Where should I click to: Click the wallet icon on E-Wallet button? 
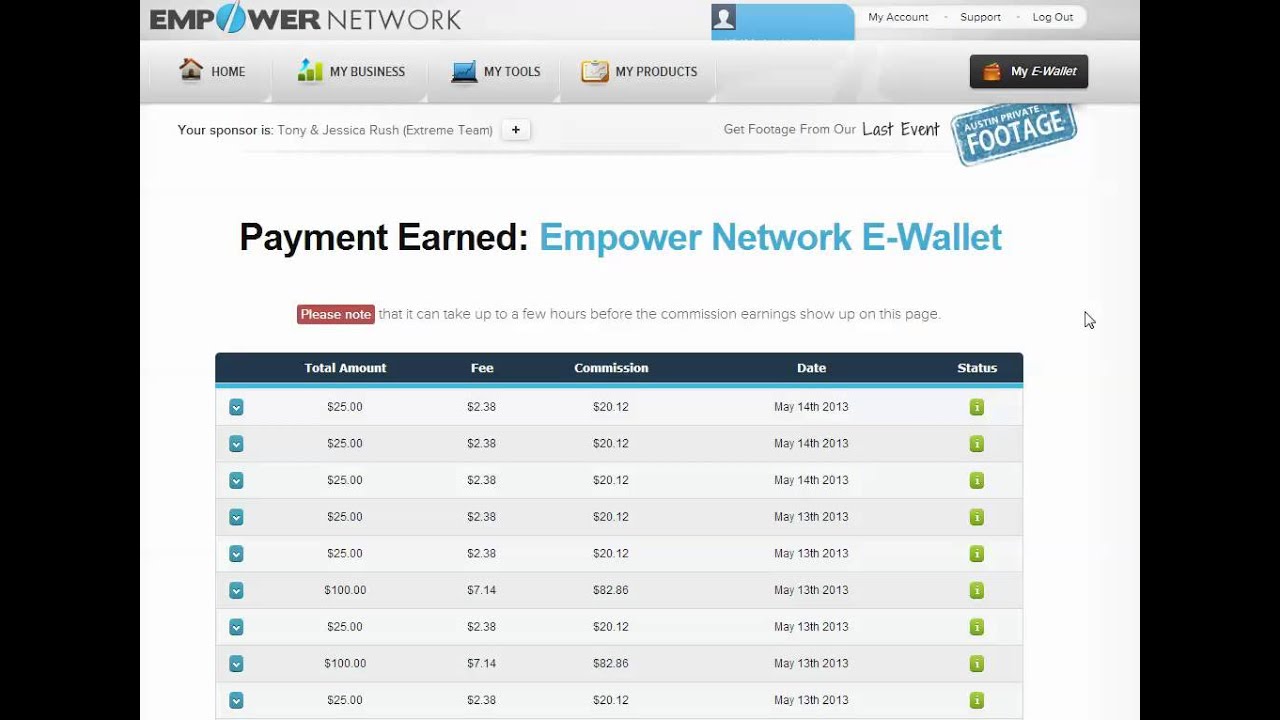[992, 72]
